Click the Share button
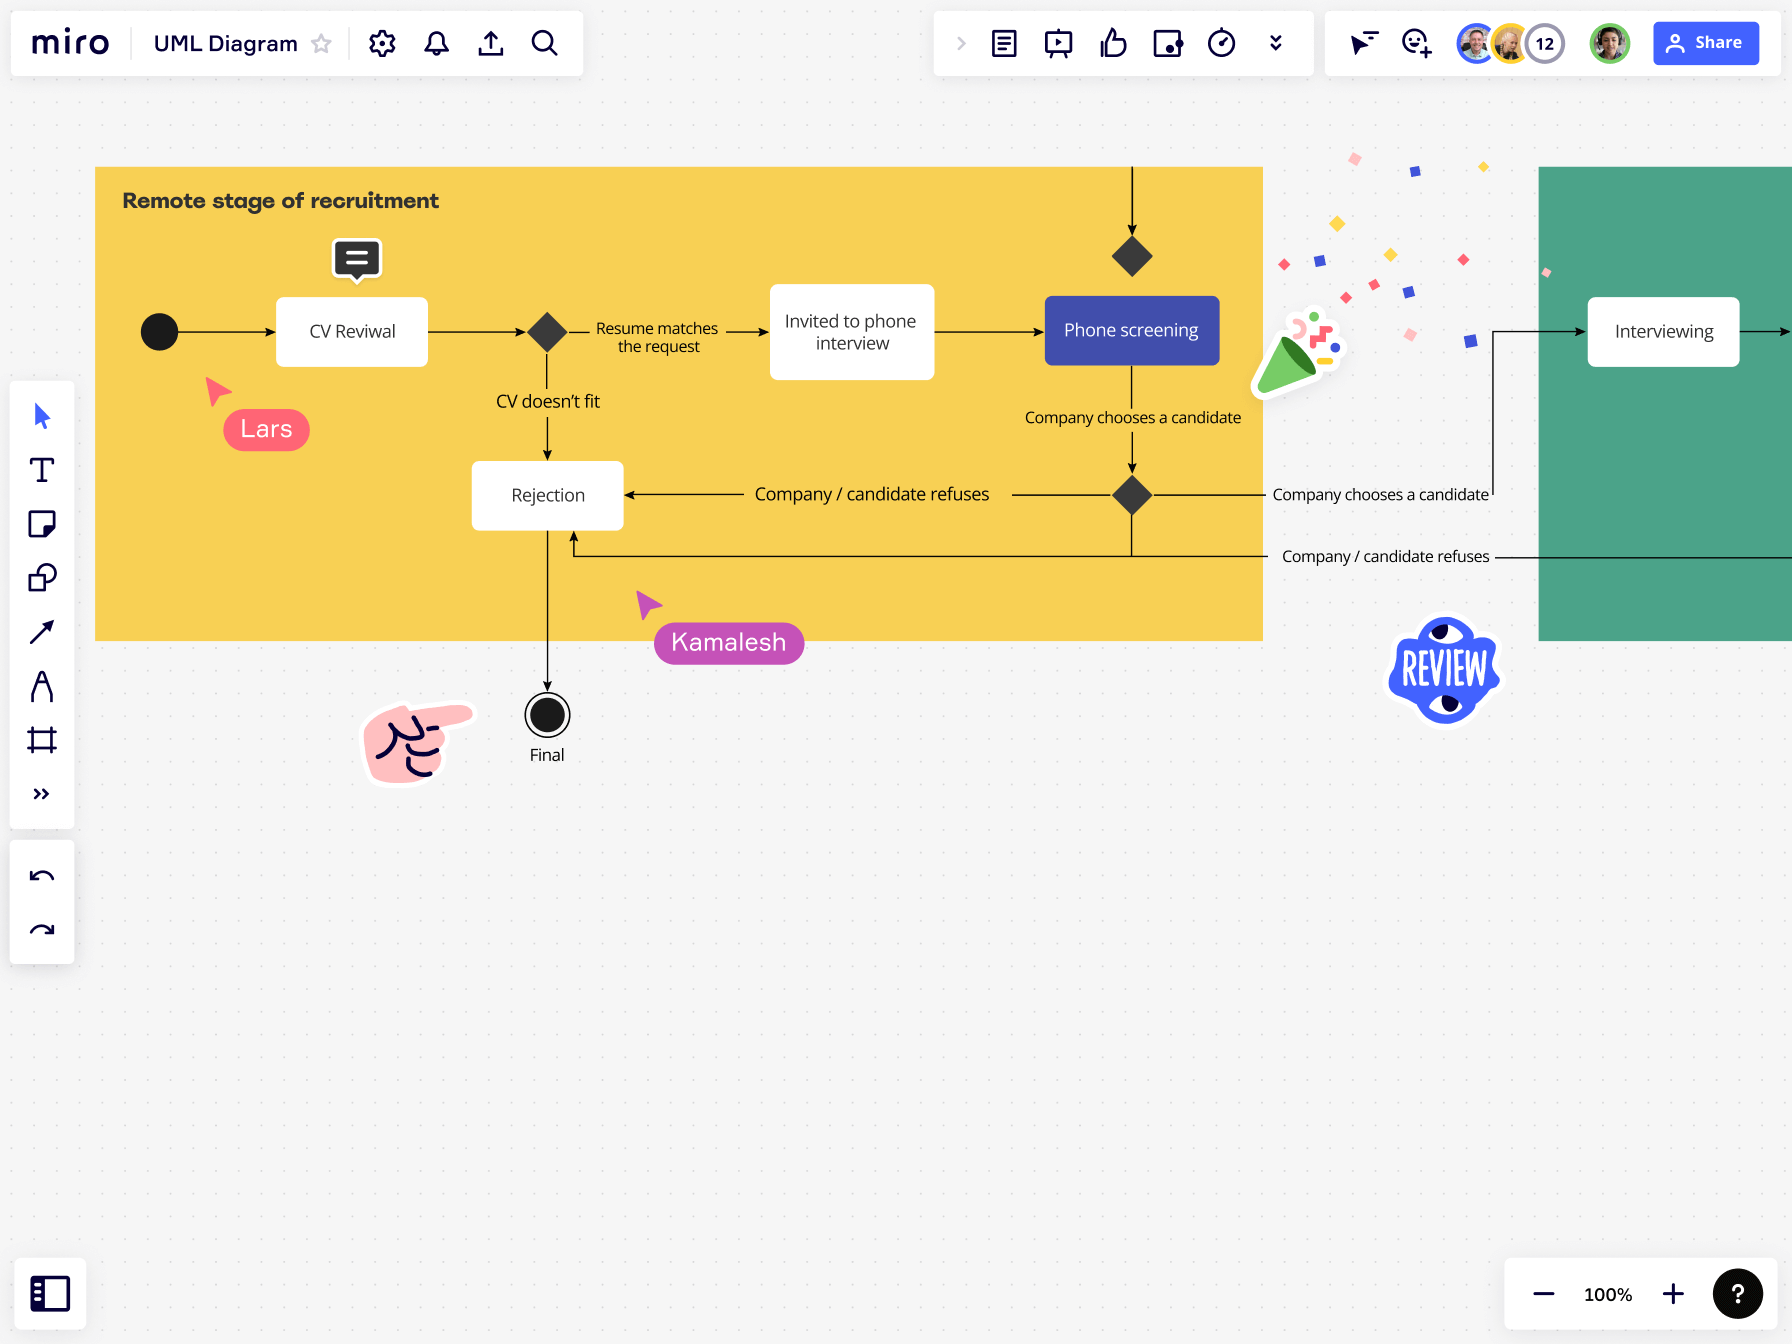This screenshot has width=1792, height=1344. 1706,43
